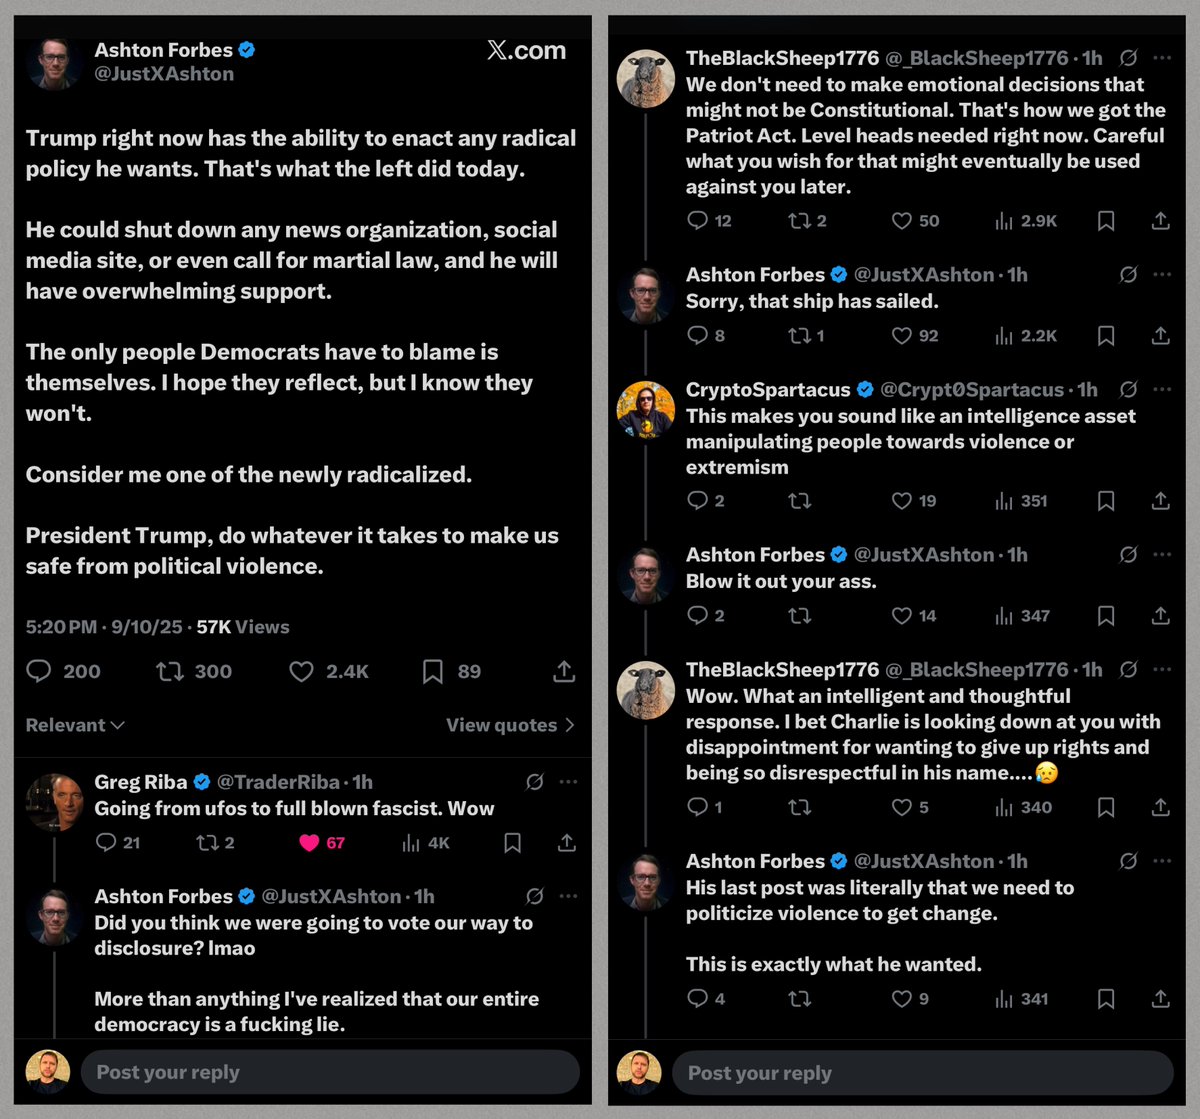1200x1119 pixels.
Task: Open the @Crypt0Spartacus profile handle
Action: point(972,389)
